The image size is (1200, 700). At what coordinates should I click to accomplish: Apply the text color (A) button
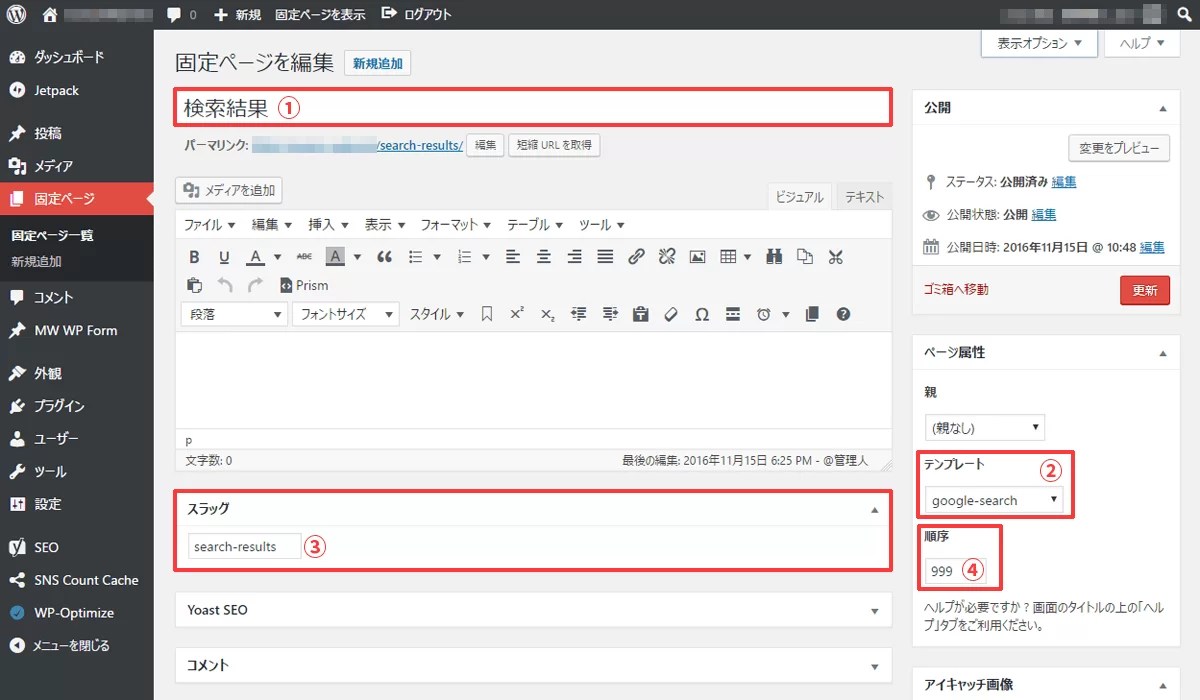255,257
